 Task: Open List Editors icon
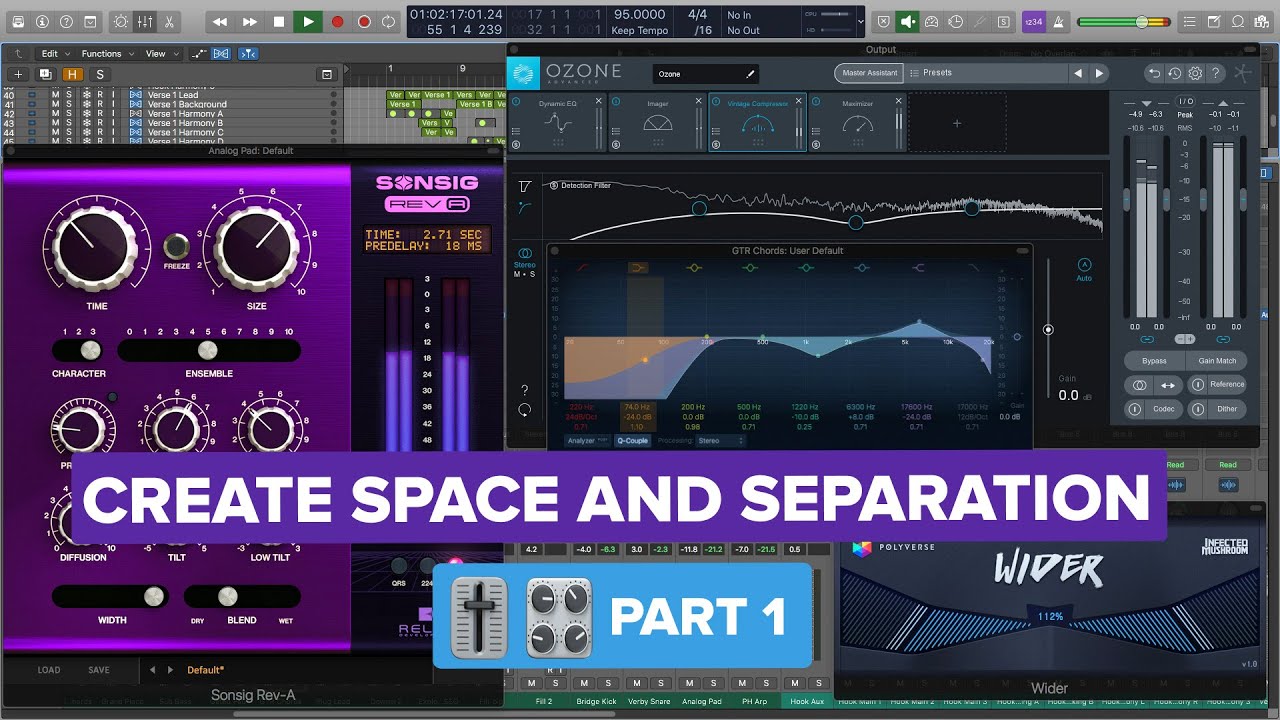pyautogui.click(x=1190, y=21)
